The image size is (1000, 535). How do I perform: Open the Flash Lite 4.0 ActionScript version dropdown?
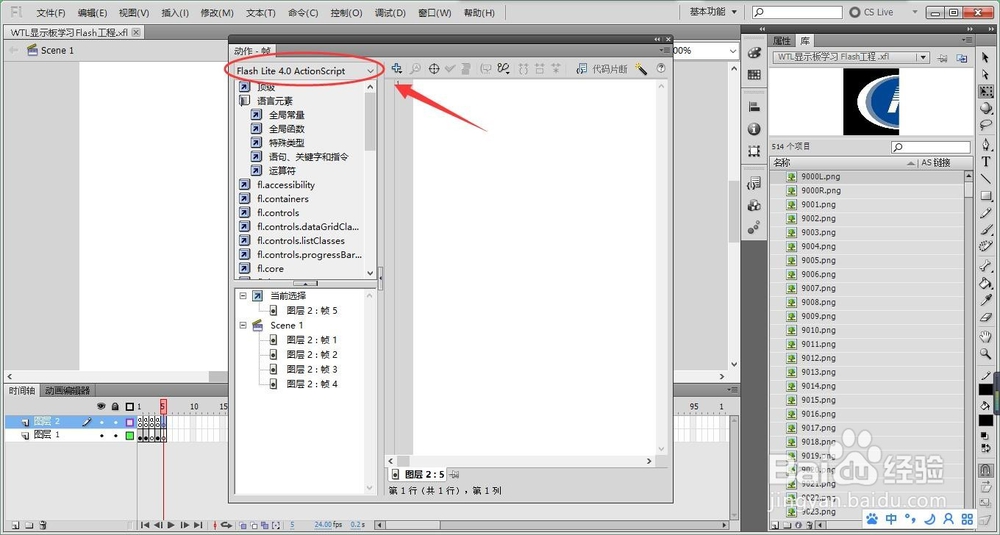tap(305, 71)
